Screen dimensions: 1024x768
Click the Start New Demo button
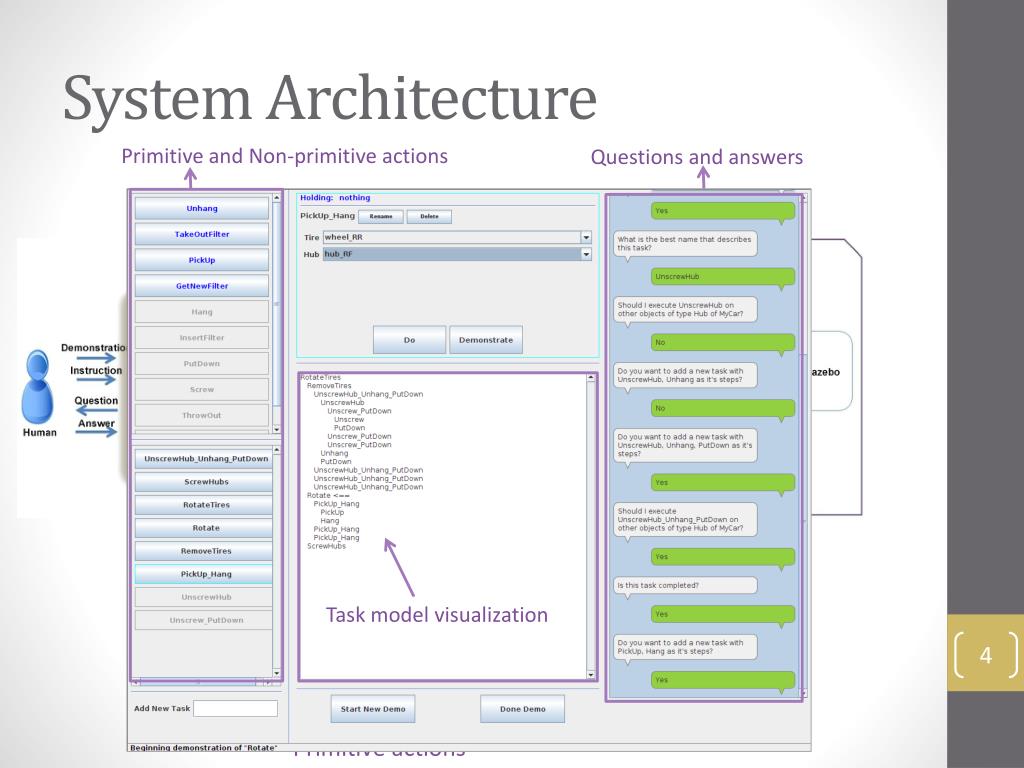373,709
